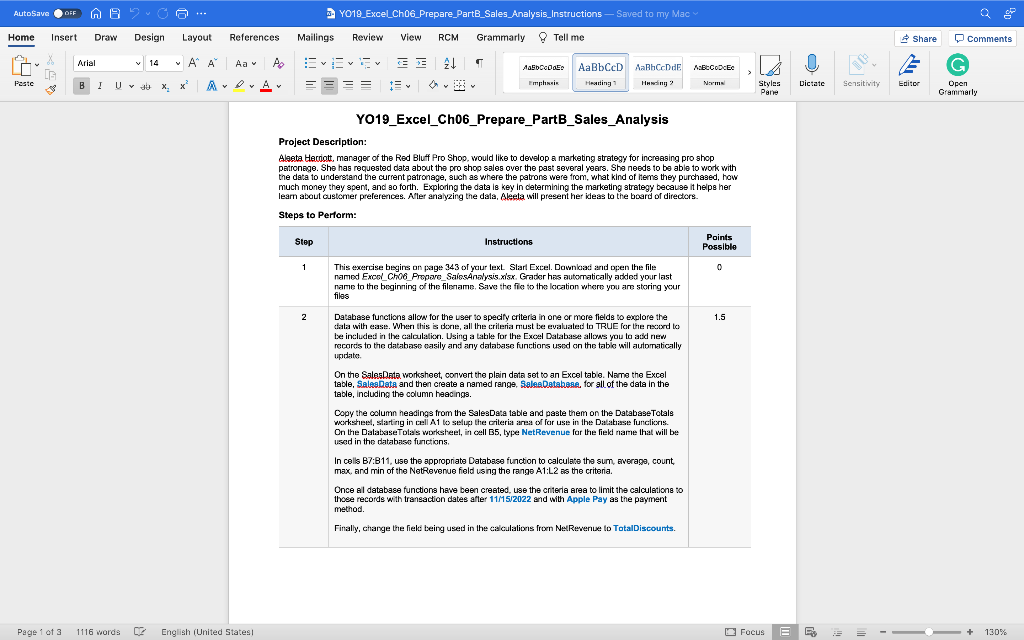This screenshot has width=1024, height=640.
Task: Activate the Format Painter brush
Action: (x=50, y=89)
